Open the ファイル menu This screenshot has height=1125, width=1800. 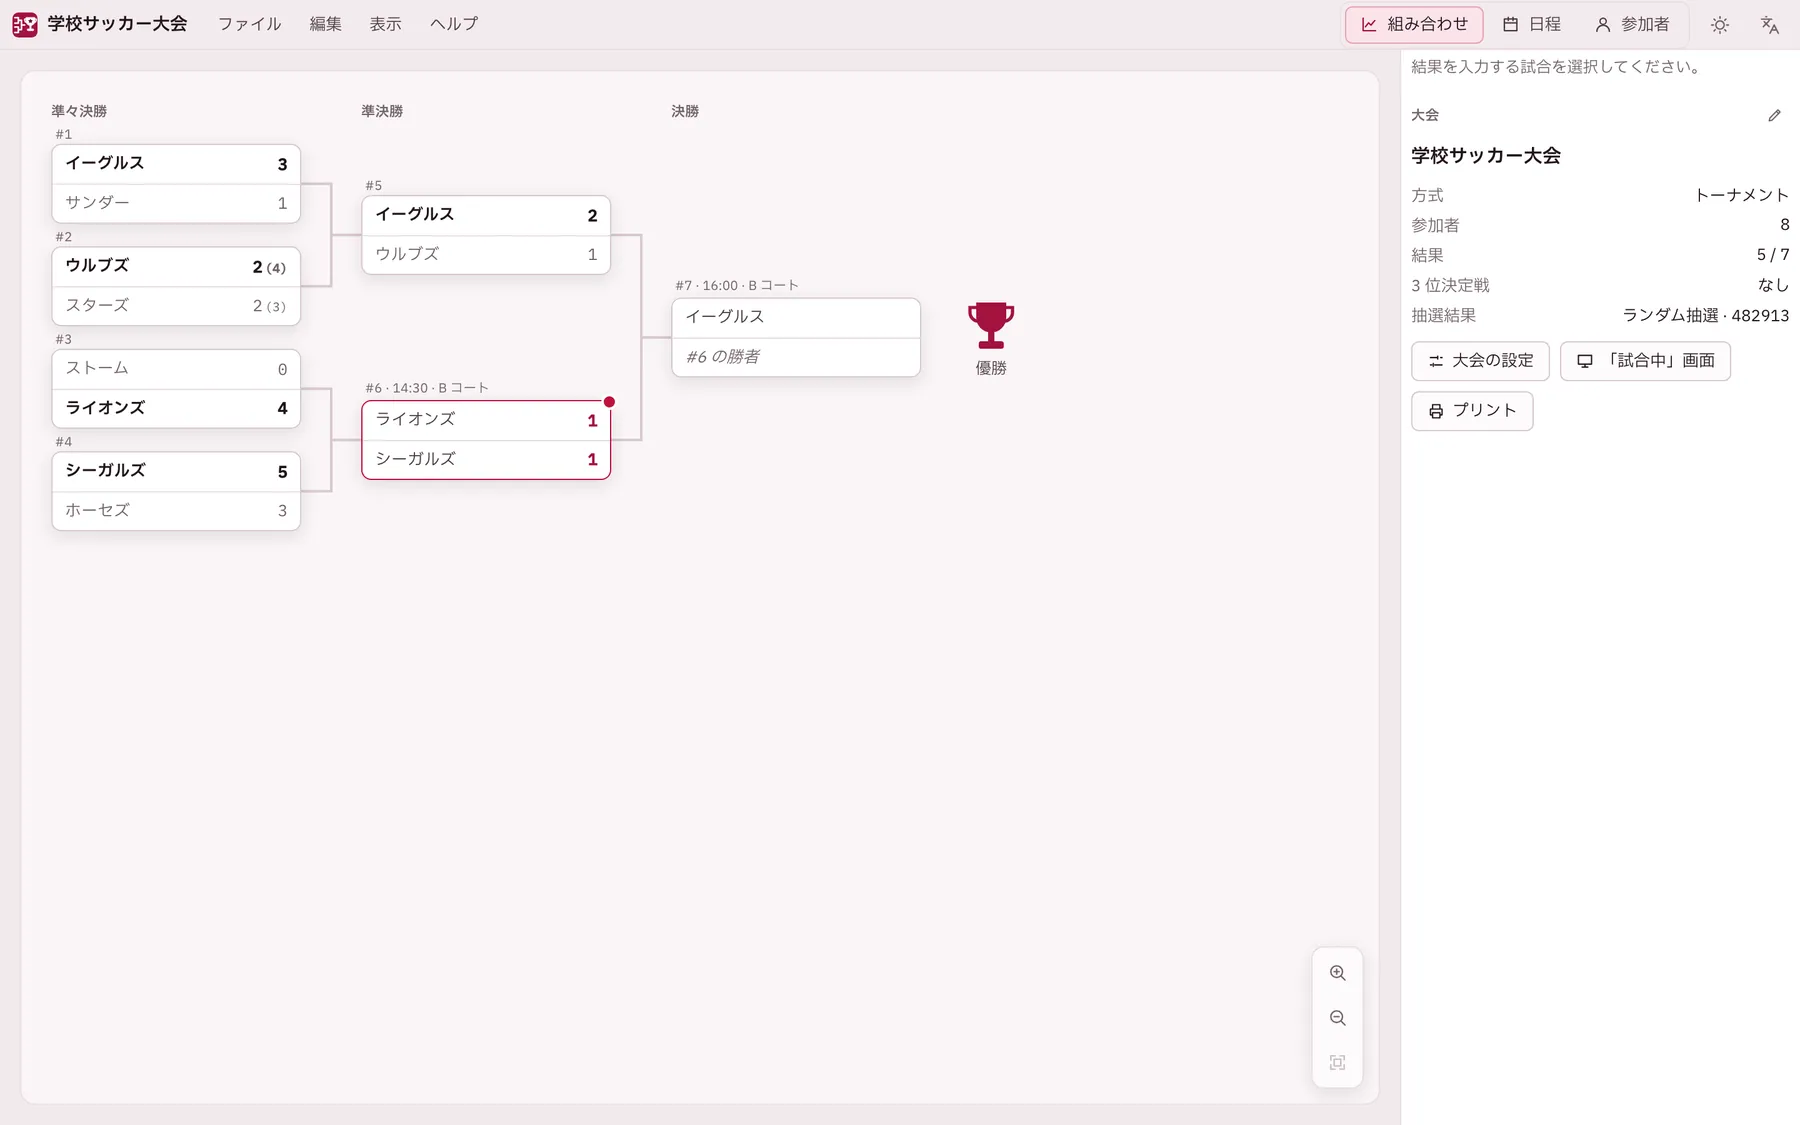tap(250, 24)
